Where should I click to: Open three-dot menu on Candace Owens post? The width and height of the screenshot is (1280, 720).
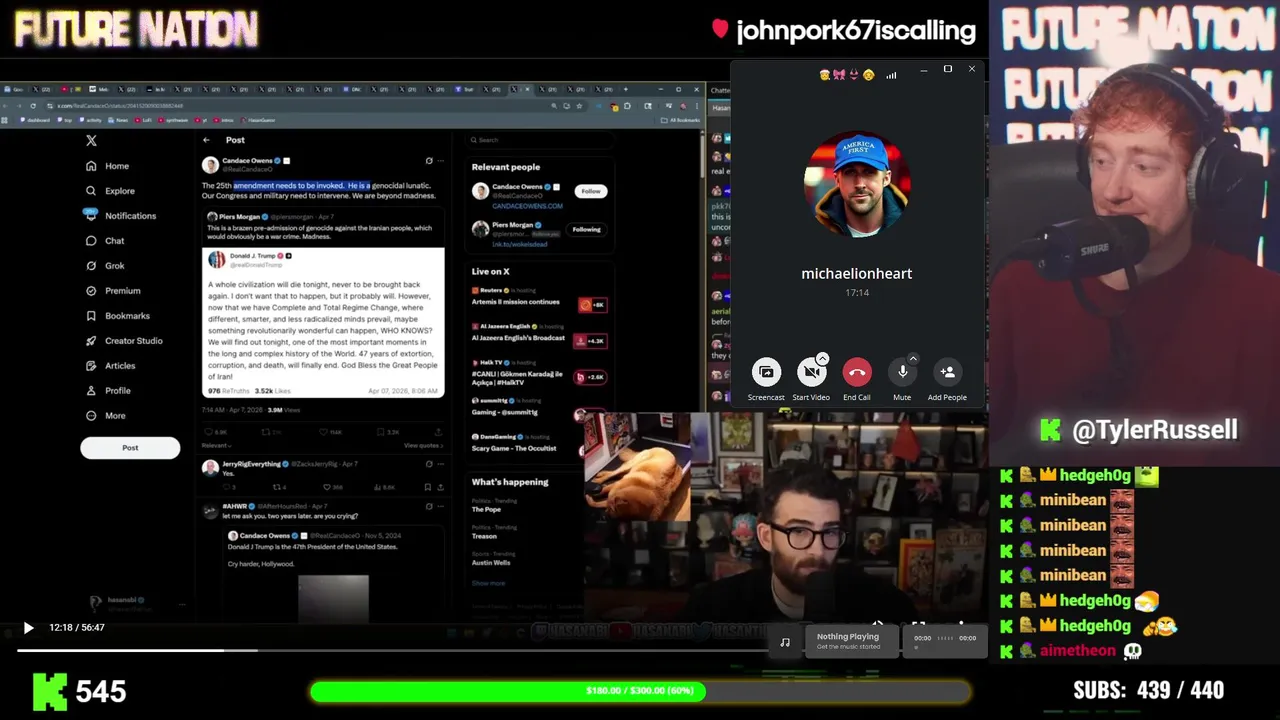point(440,161)
